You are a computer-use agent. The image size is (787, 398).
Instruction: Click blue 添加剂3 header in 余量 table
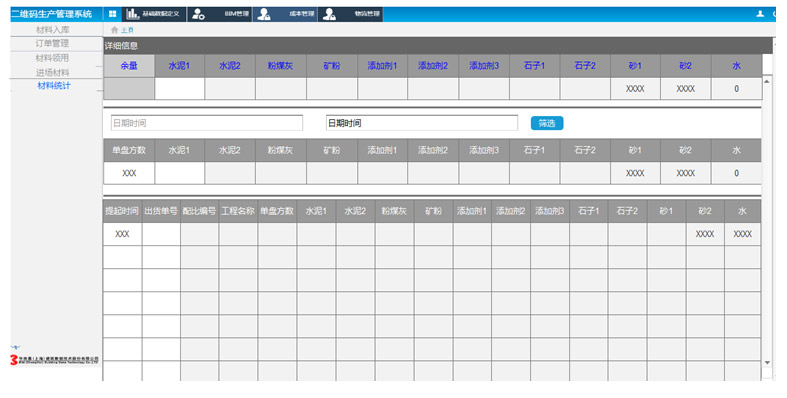[x=484, y=66]
